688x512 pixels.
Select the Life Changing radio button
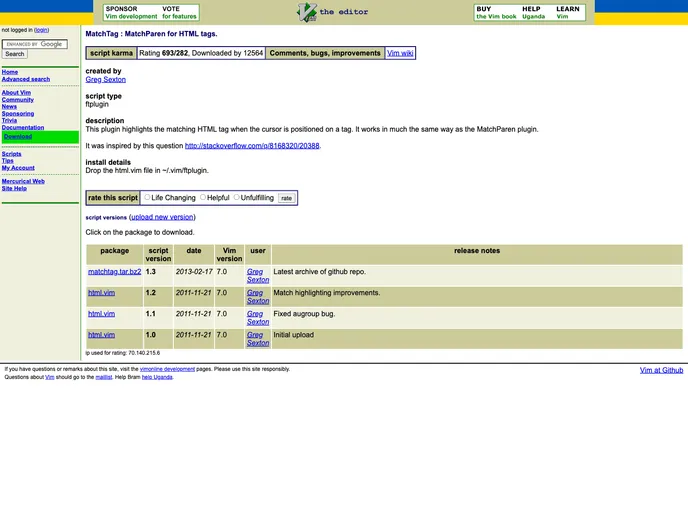[147, 197]
